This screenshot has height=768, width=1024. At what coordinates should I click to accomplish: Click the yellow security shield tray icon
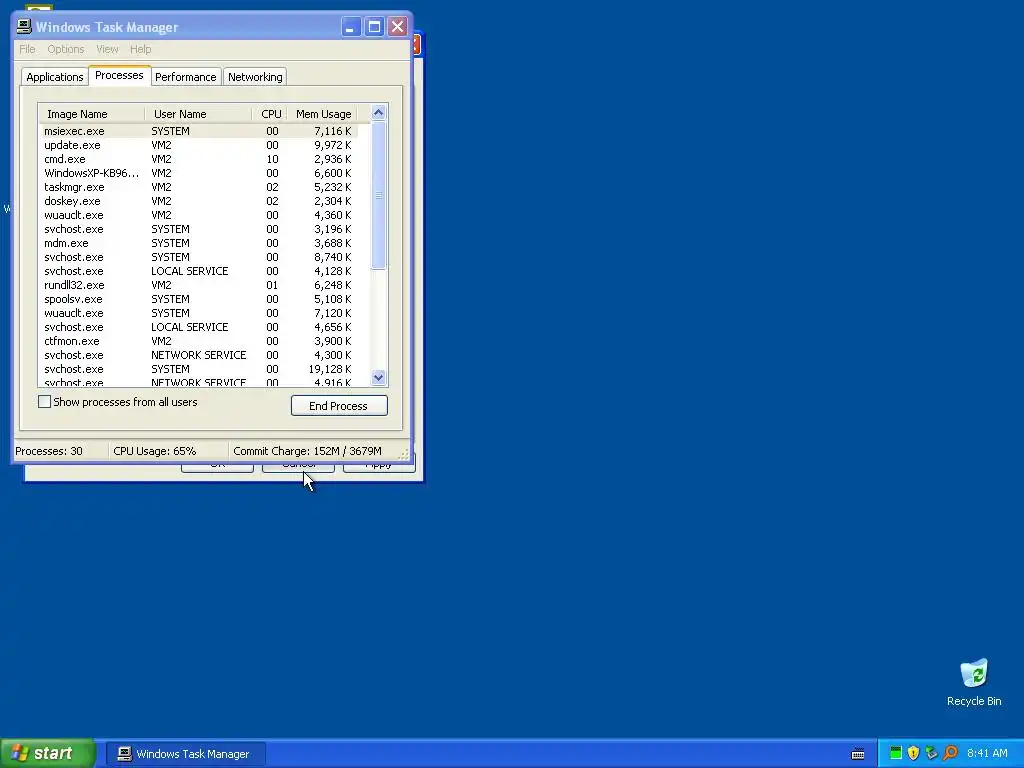913,753
